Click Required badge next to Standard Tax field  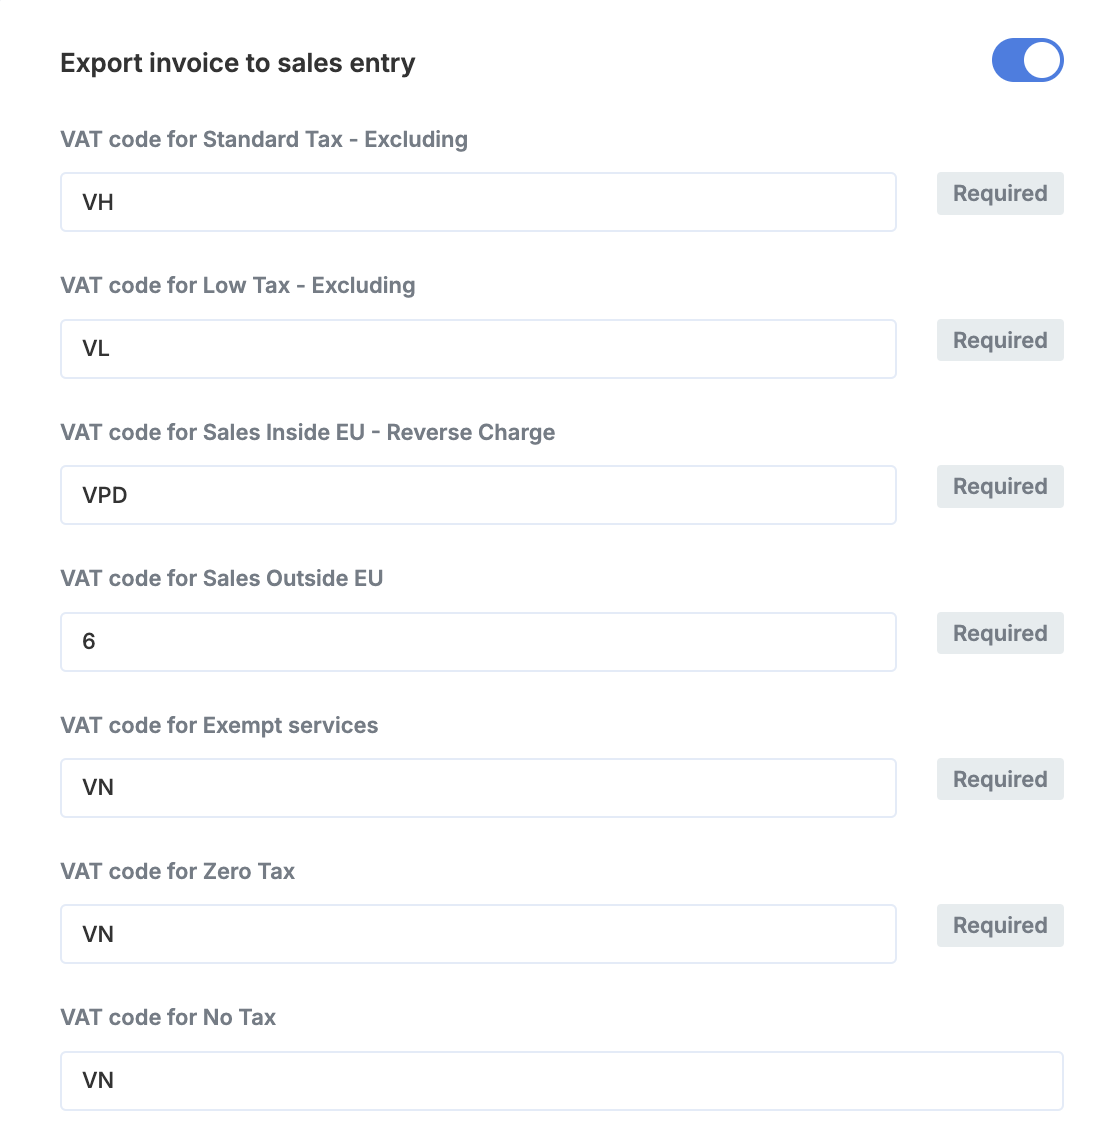coord(1000,194)
